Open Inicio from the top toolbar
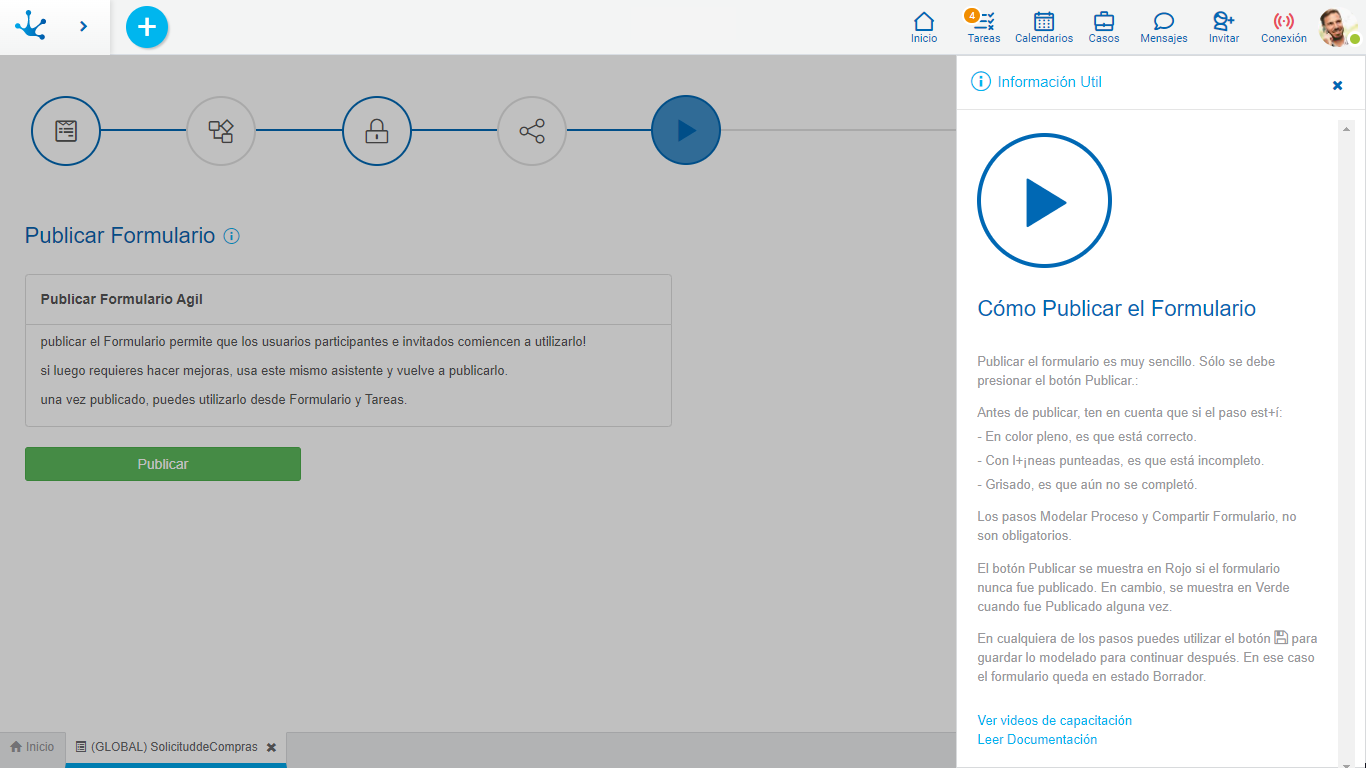Viewport: 1366px width, 768px height. click(x=924, y=27)
